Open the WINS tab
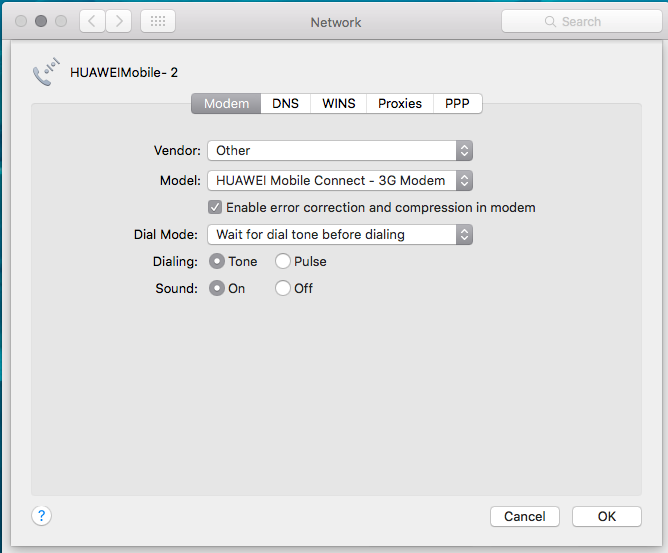 [339, 104]
